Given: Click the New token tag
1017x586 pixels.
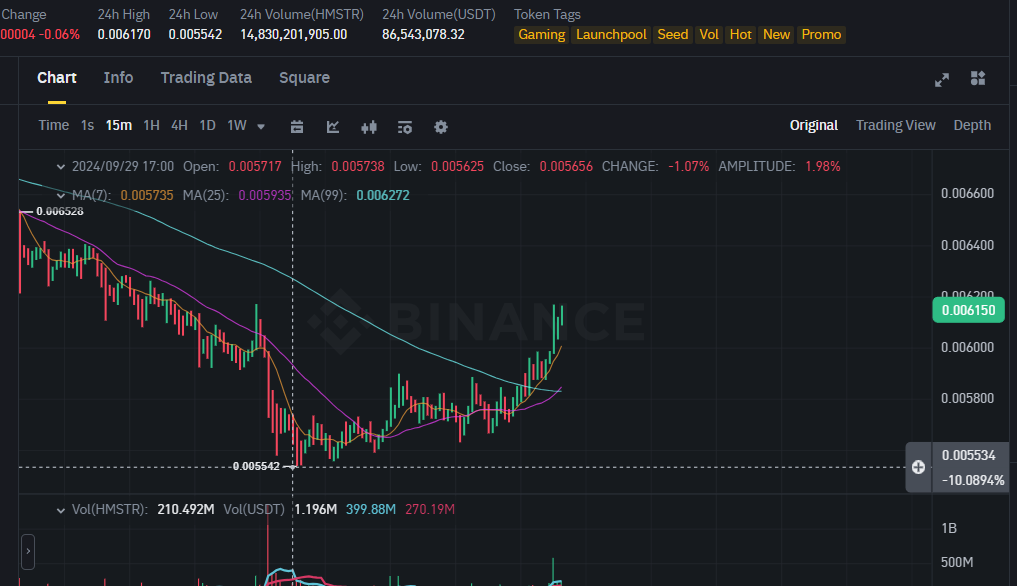Looking at the screenshot, I should [776, 34].
